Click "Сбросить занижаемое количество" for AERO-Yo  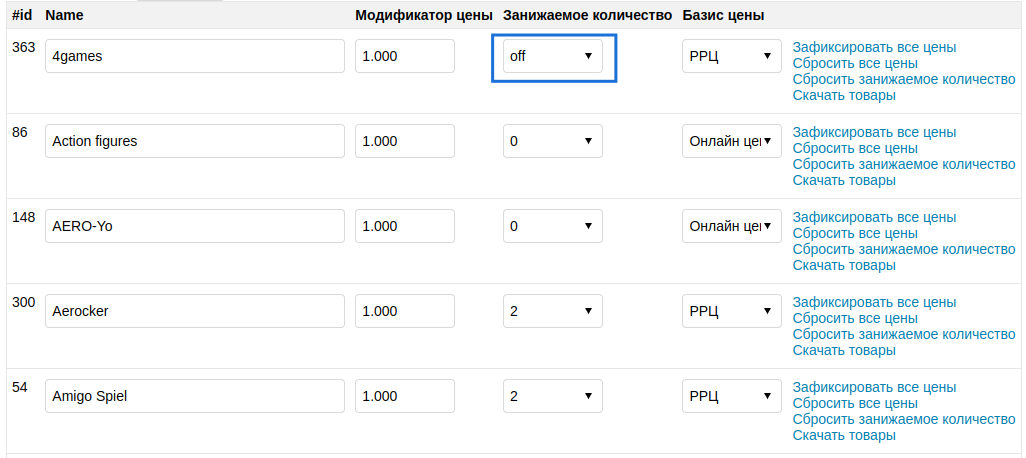click(903, 249)
